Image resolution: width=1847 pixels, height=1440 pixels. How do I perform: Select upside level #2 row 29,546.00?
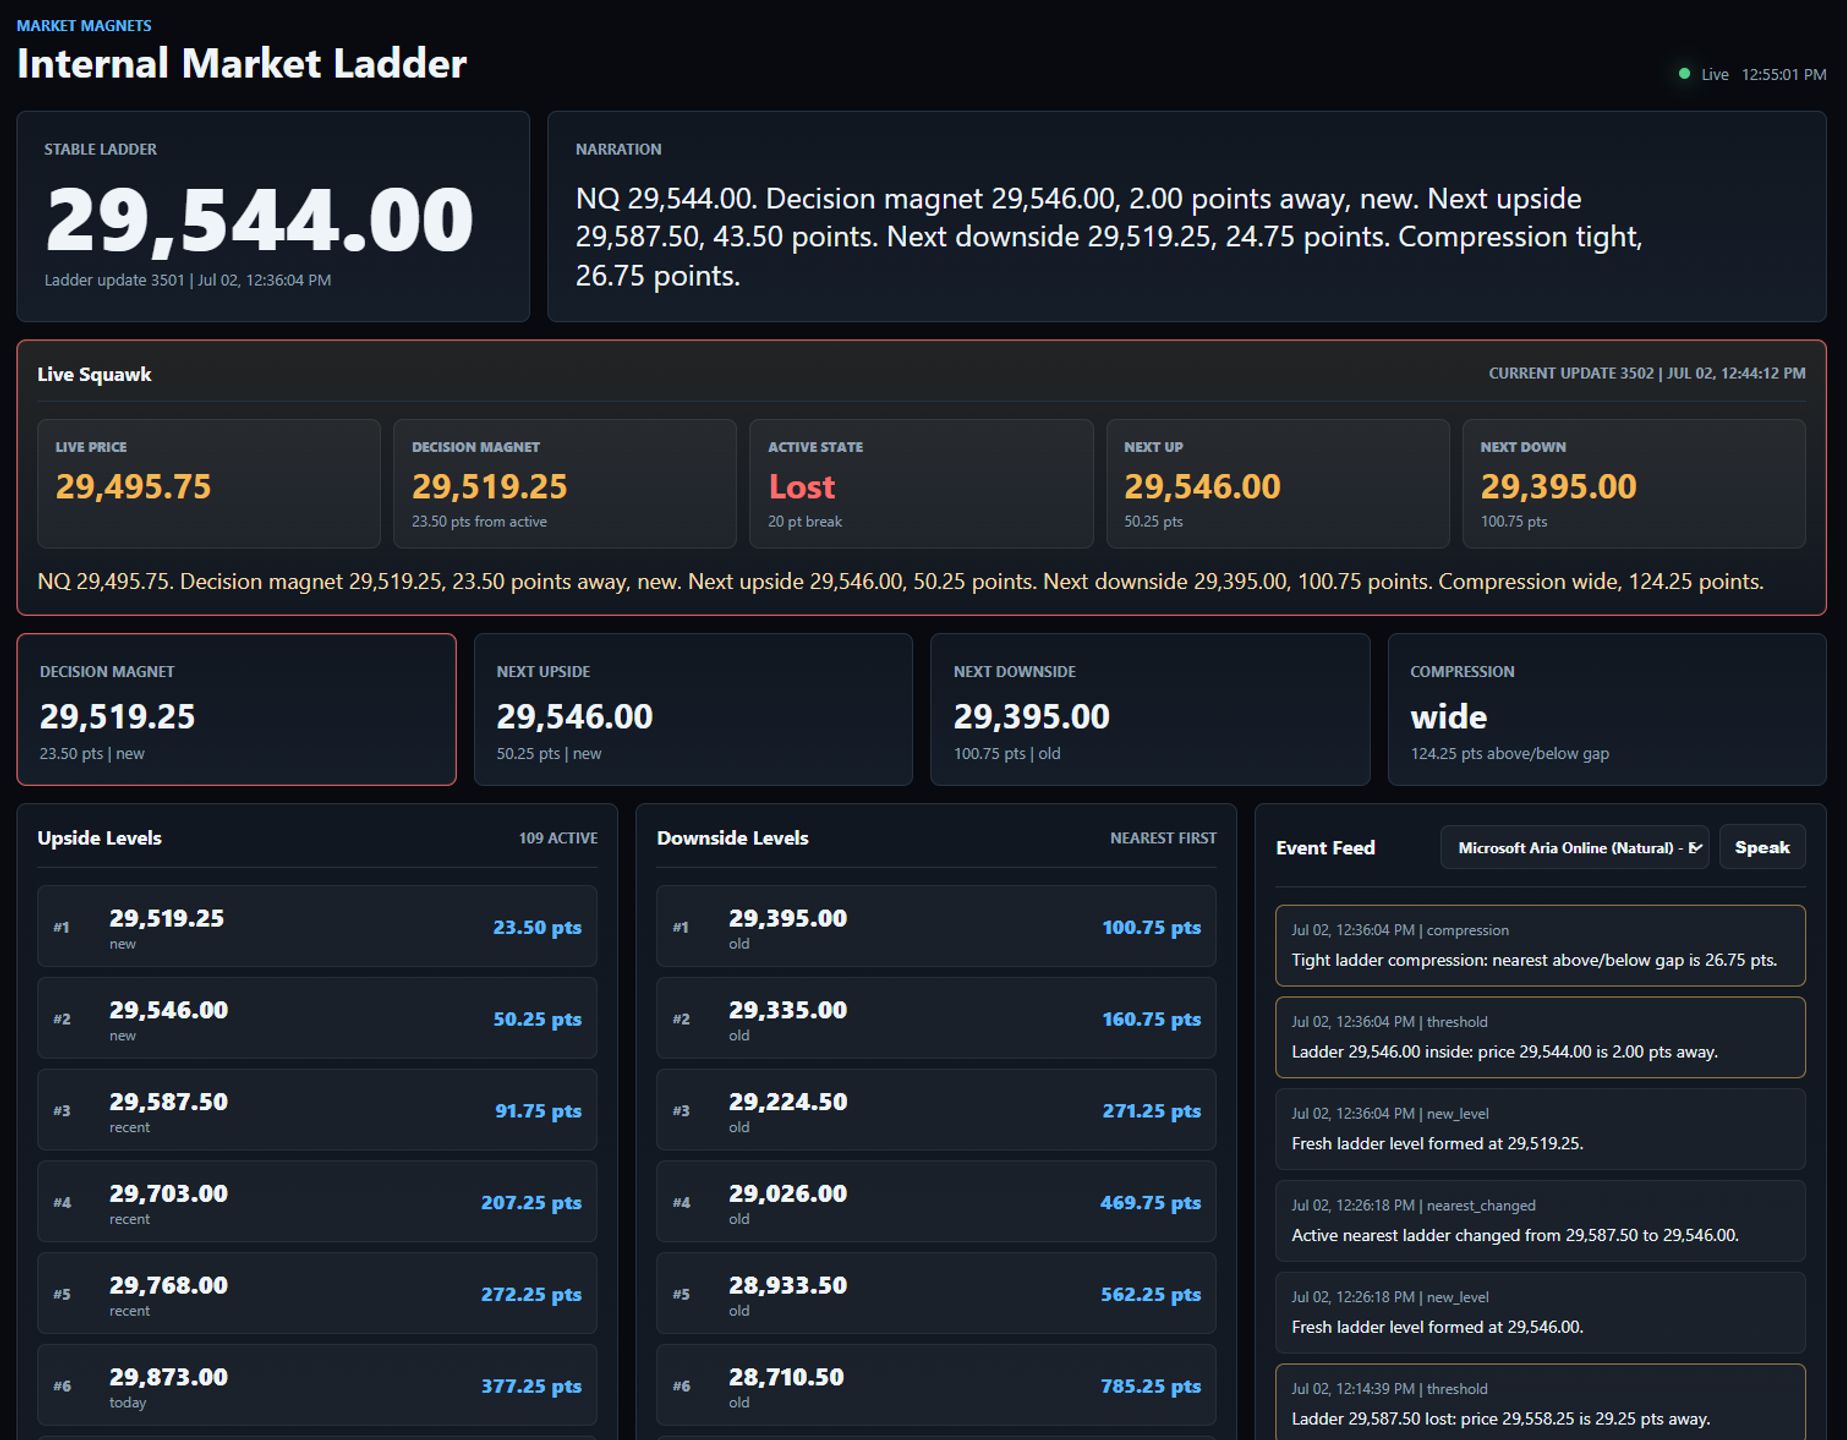(317, 1018)
